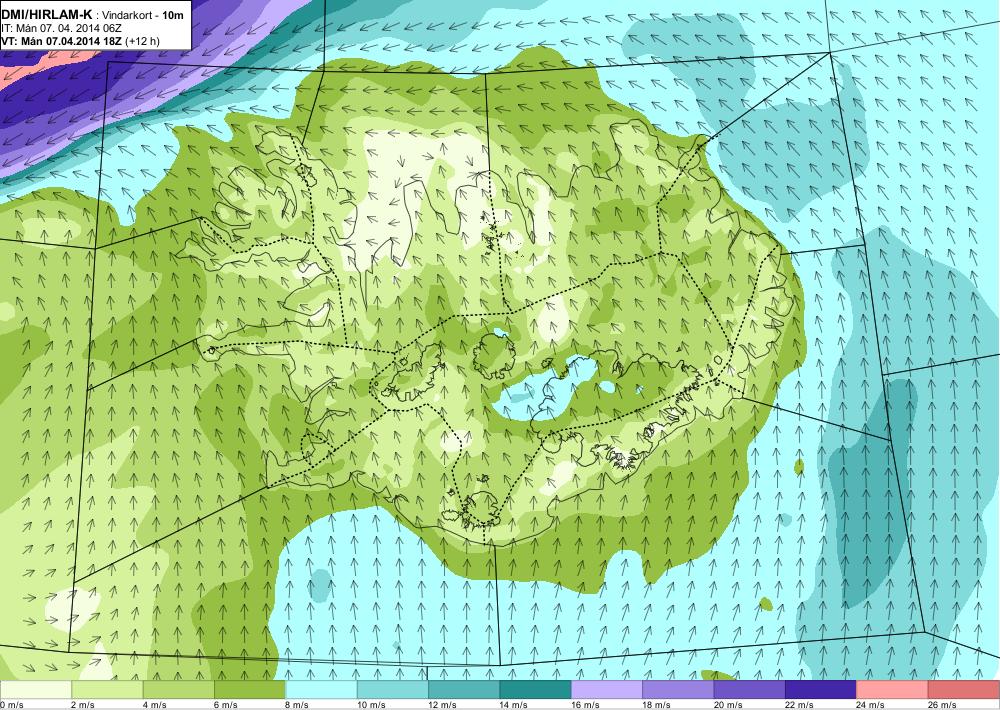Screen dimensions: 1000x710
Task: Click the "(+12 h)" forecast offset text
Action: tap(143, 41)
